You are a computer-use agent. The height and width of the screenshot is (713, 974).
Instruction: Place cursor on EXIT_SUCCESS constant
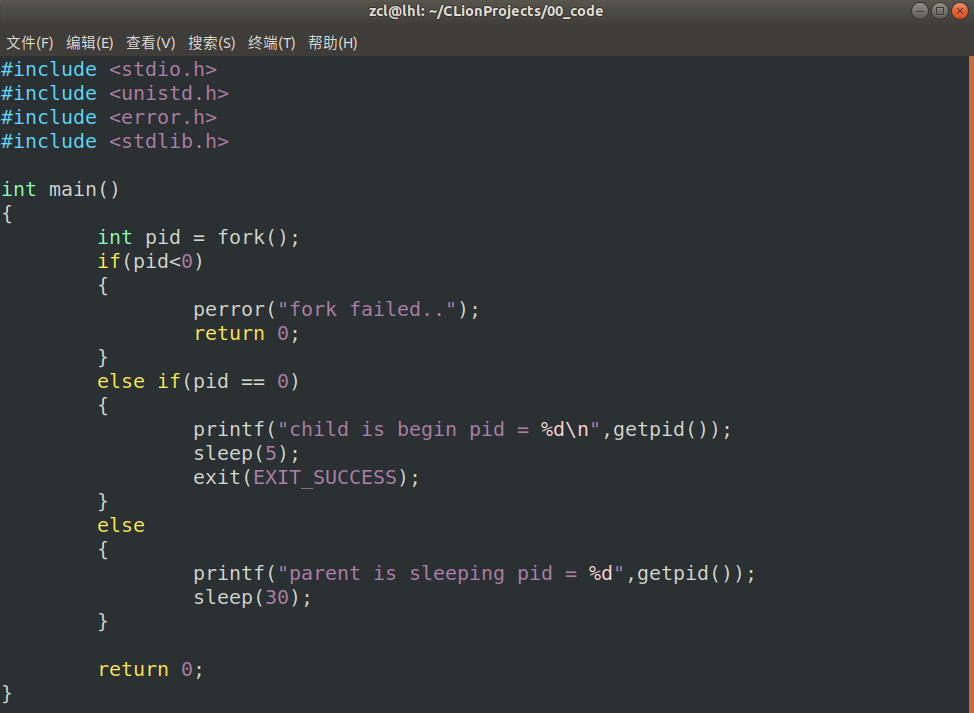(x=325, y=477)
